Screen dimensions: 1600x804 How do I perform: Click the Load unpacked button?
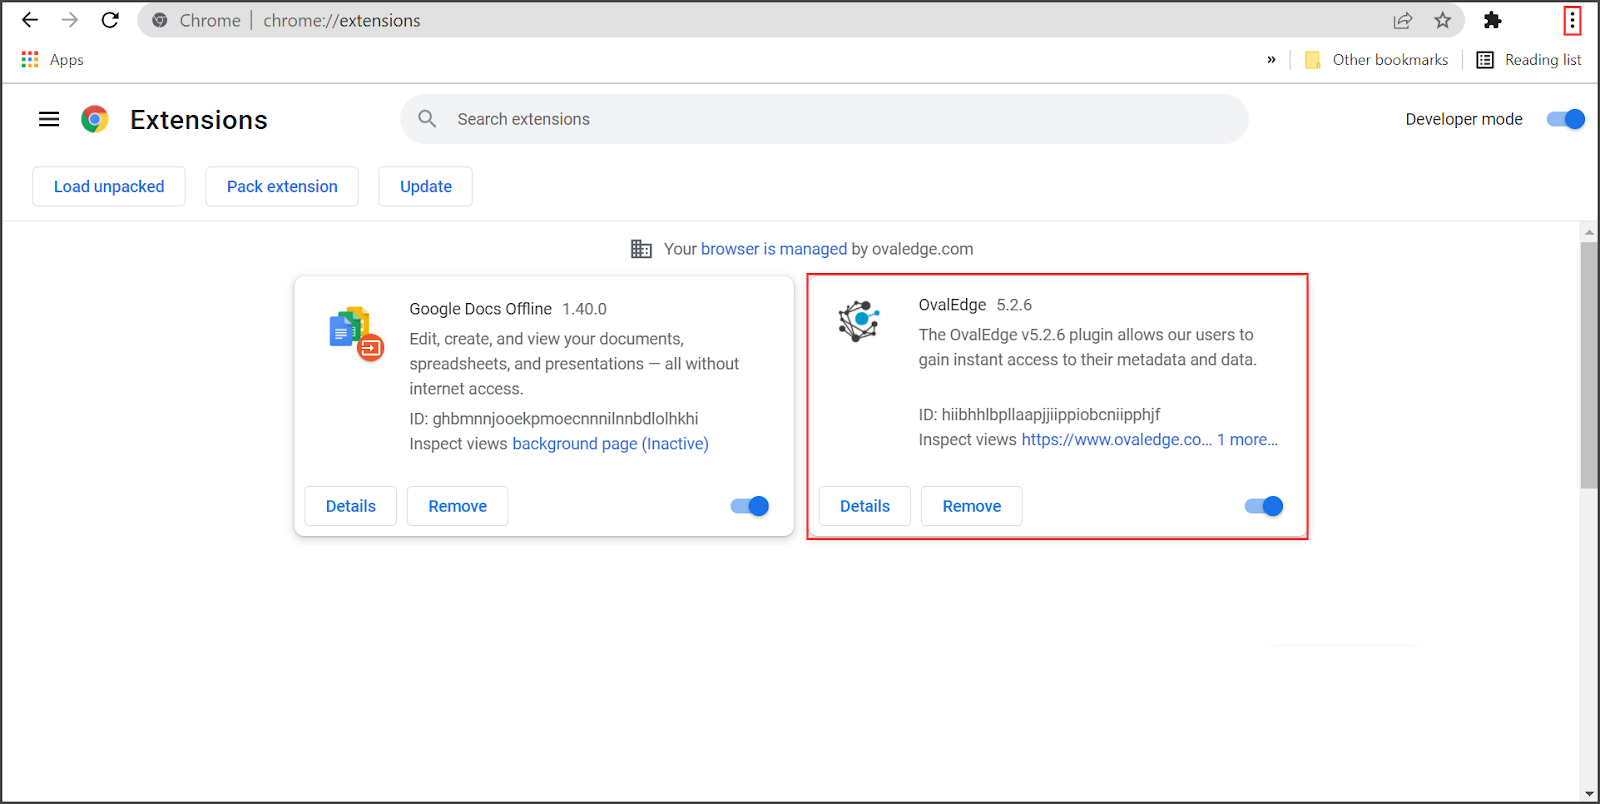tap(109, 186)
